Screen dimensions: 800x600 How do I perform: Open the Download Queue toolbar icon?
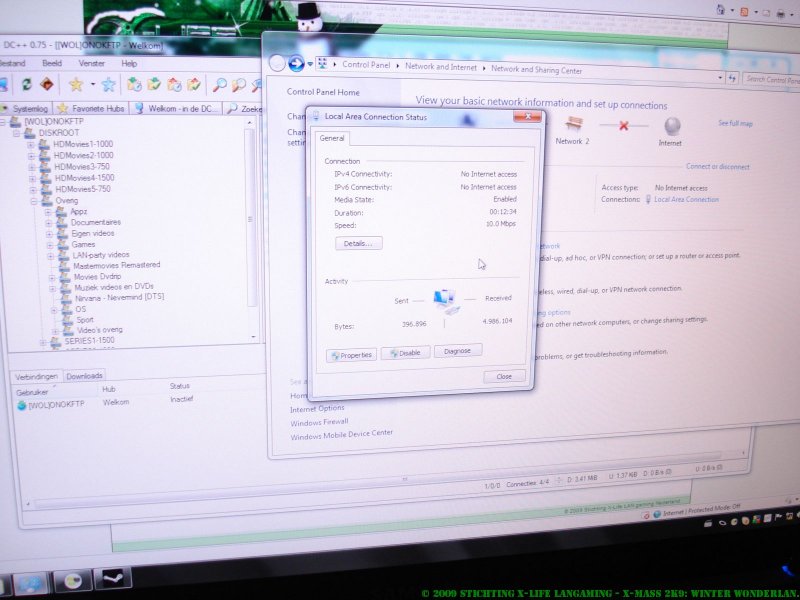135,85
